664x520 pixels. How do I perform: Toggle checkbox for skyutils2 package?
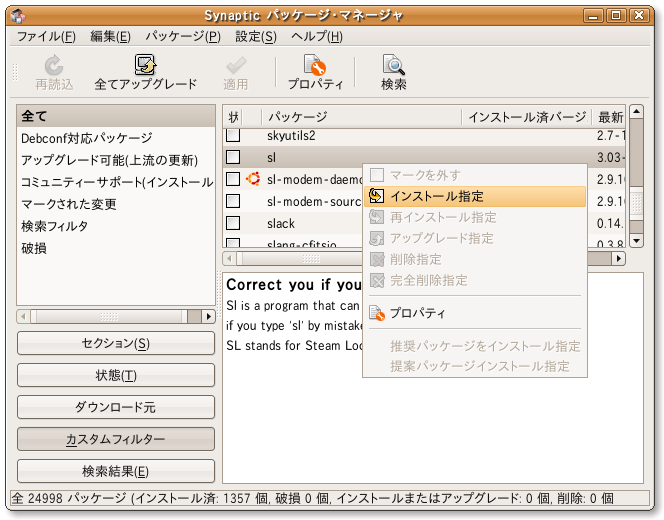click(x=233, y=136)
